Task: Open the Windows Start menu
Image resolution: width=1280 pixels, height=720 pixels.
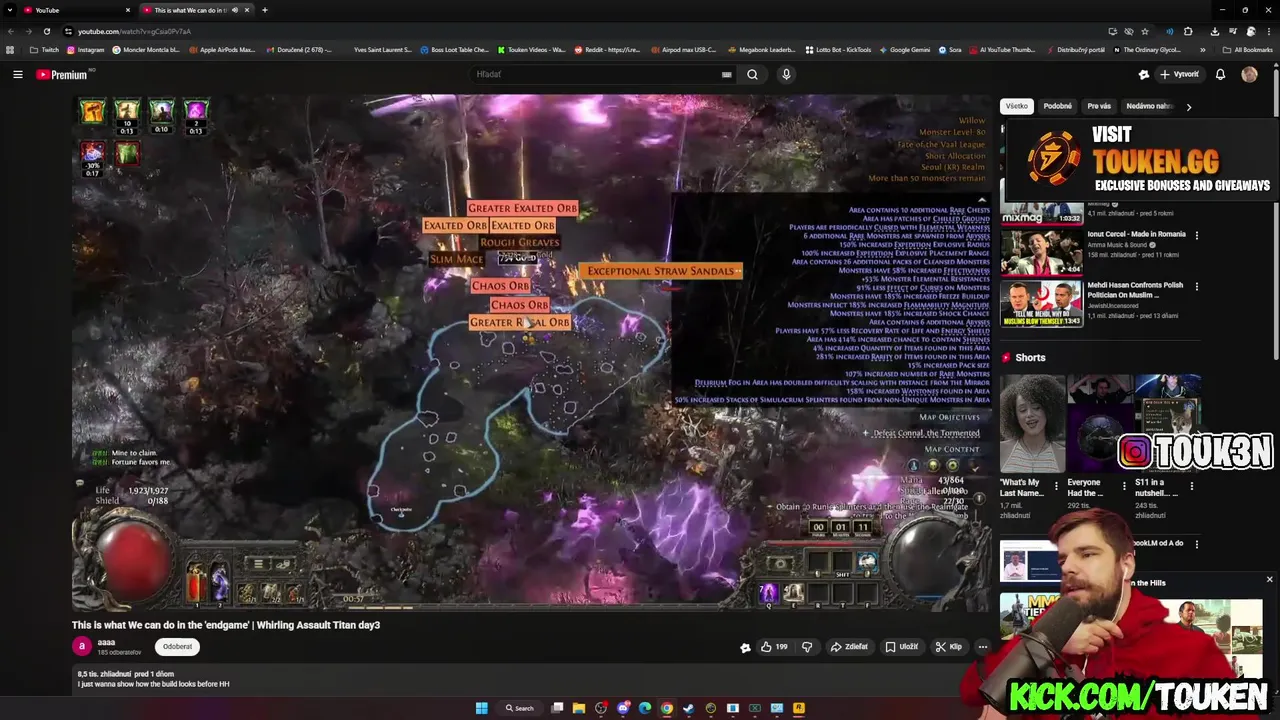Action: pos(481,708)
